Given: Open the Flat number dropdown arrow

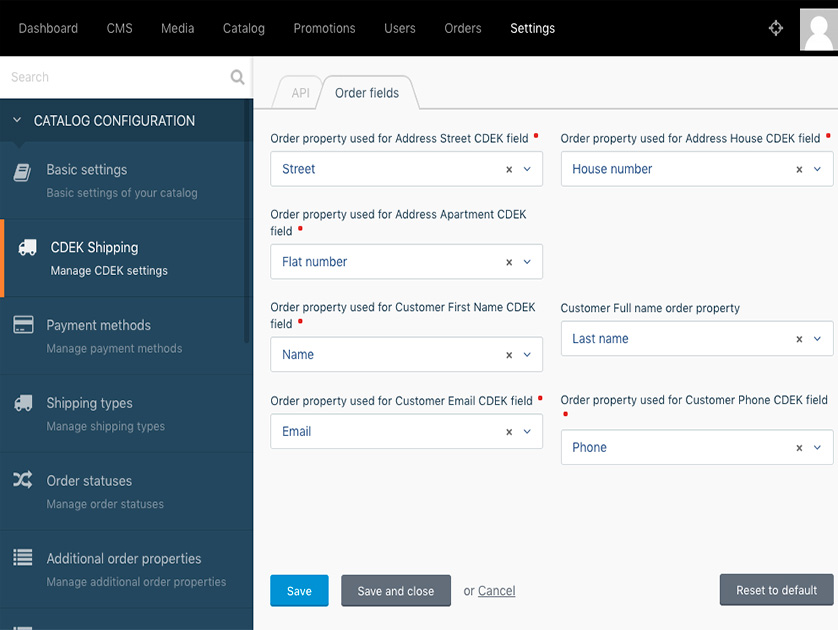Looking at the screenshot, I should click(527, 262).
